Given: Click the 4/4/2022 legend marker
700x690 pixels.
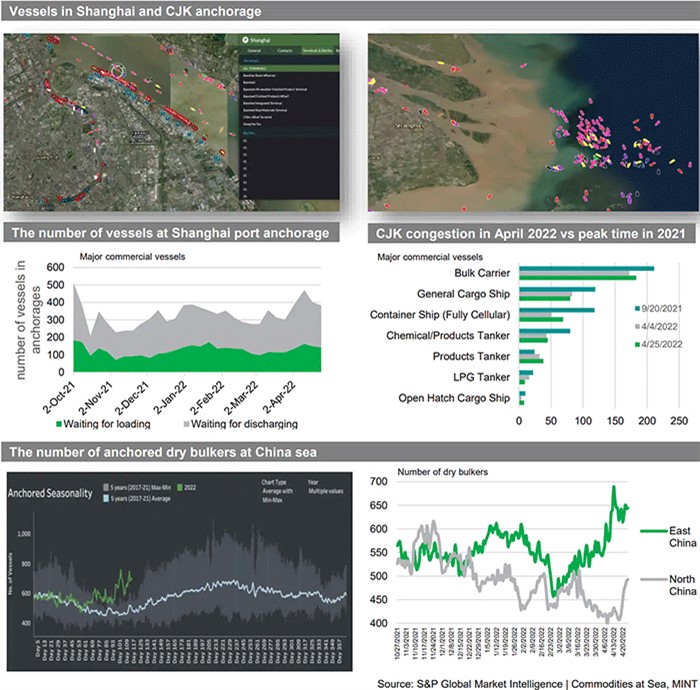Looking at the screenshot, I should (636, 326).
